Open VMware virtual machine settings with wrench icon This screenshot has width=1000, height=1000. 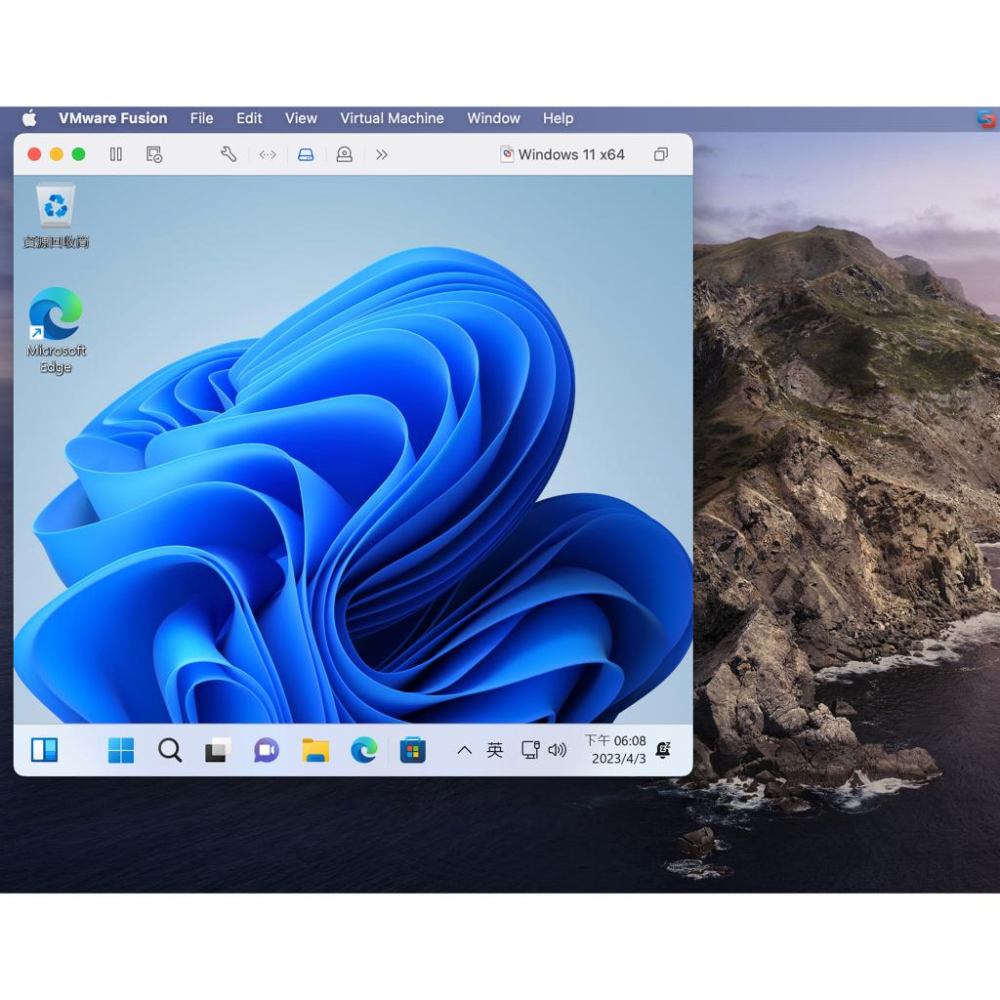[x=227, y=154]
